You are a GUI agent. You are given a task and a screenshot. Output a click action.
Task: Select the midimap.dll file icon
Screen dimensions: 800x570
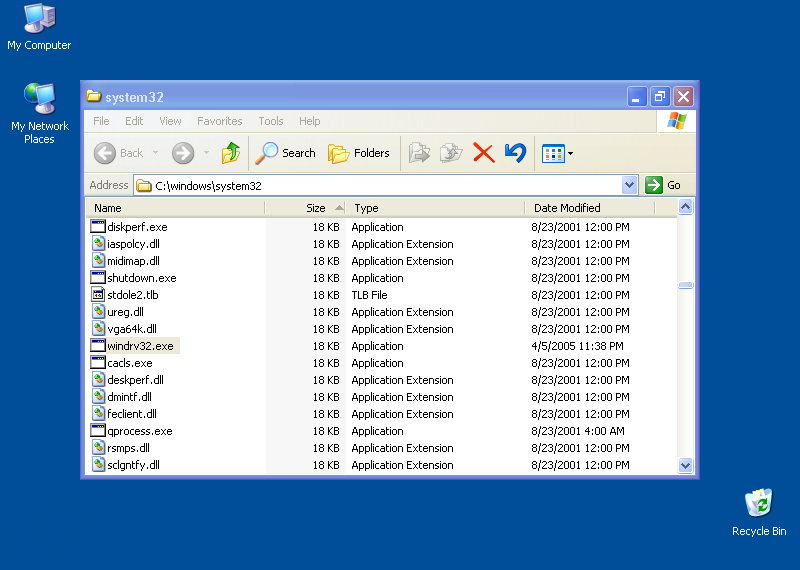98,260
